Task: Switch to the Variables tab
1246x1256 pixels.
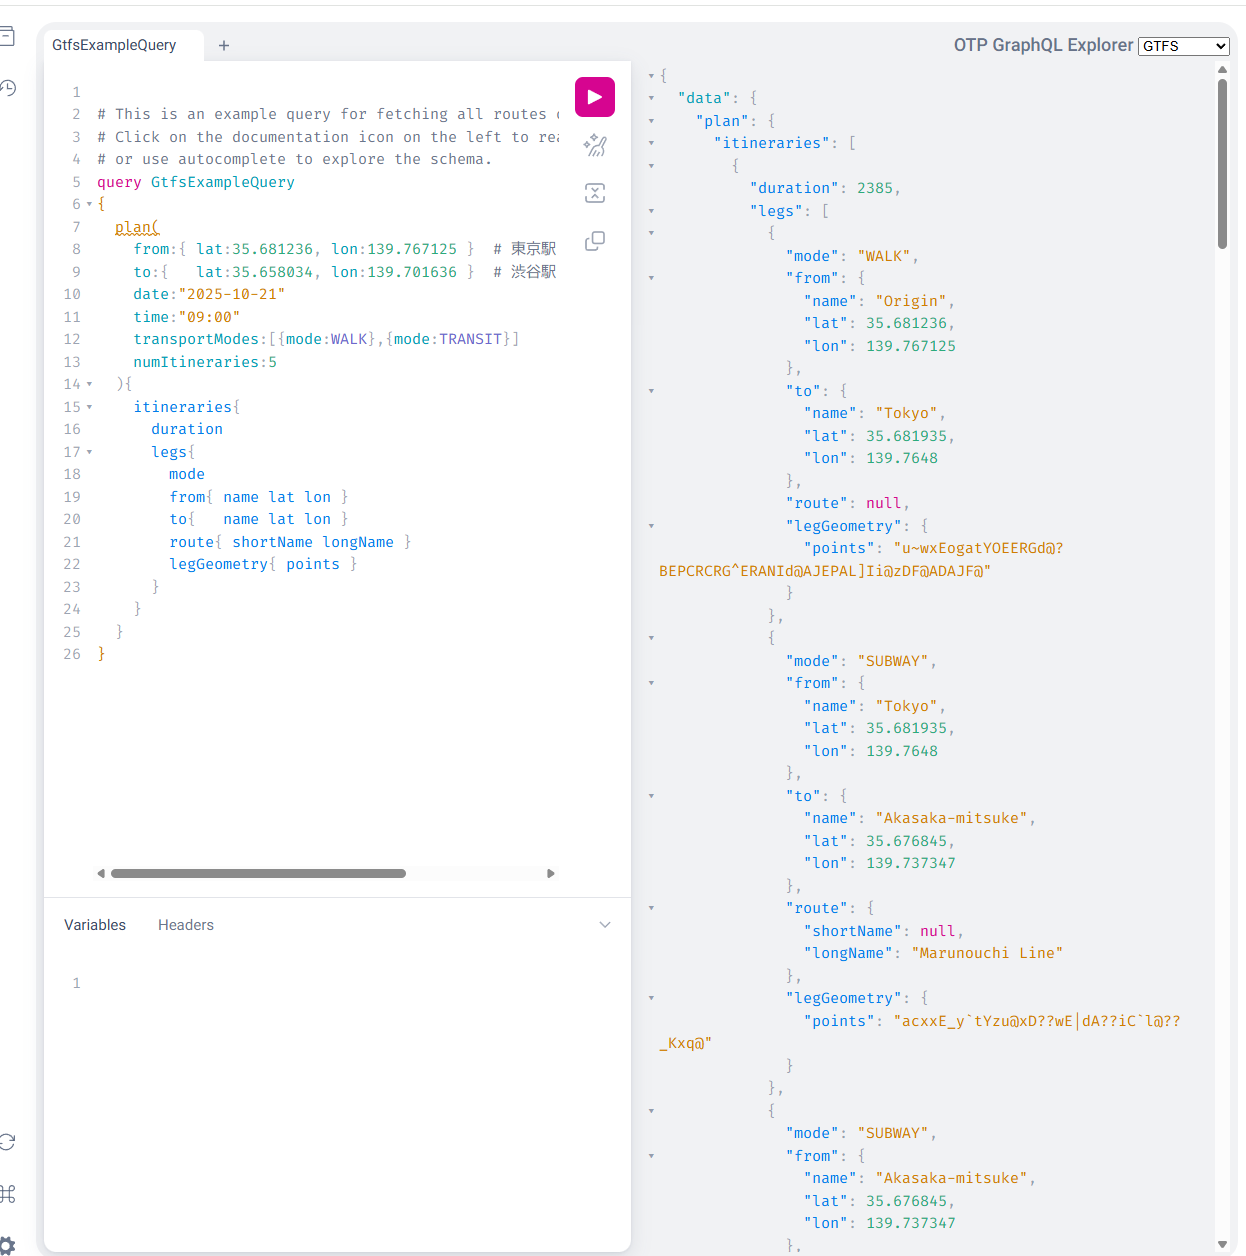Action: coord(95,925)
